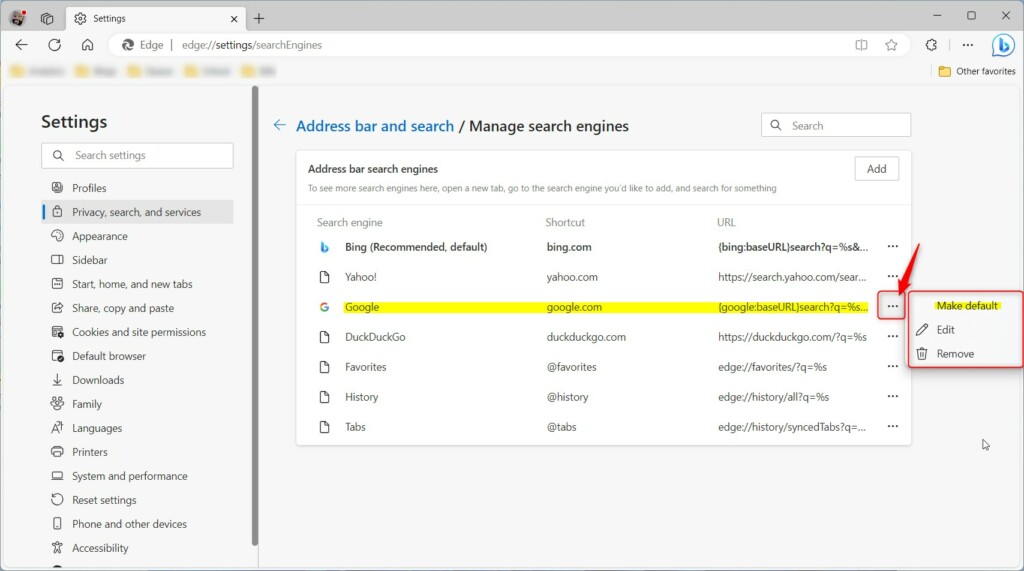The height and width of the screenshot is (571, 1024).
Task: Open the Other favorites folder
Action: click(977, 71)
